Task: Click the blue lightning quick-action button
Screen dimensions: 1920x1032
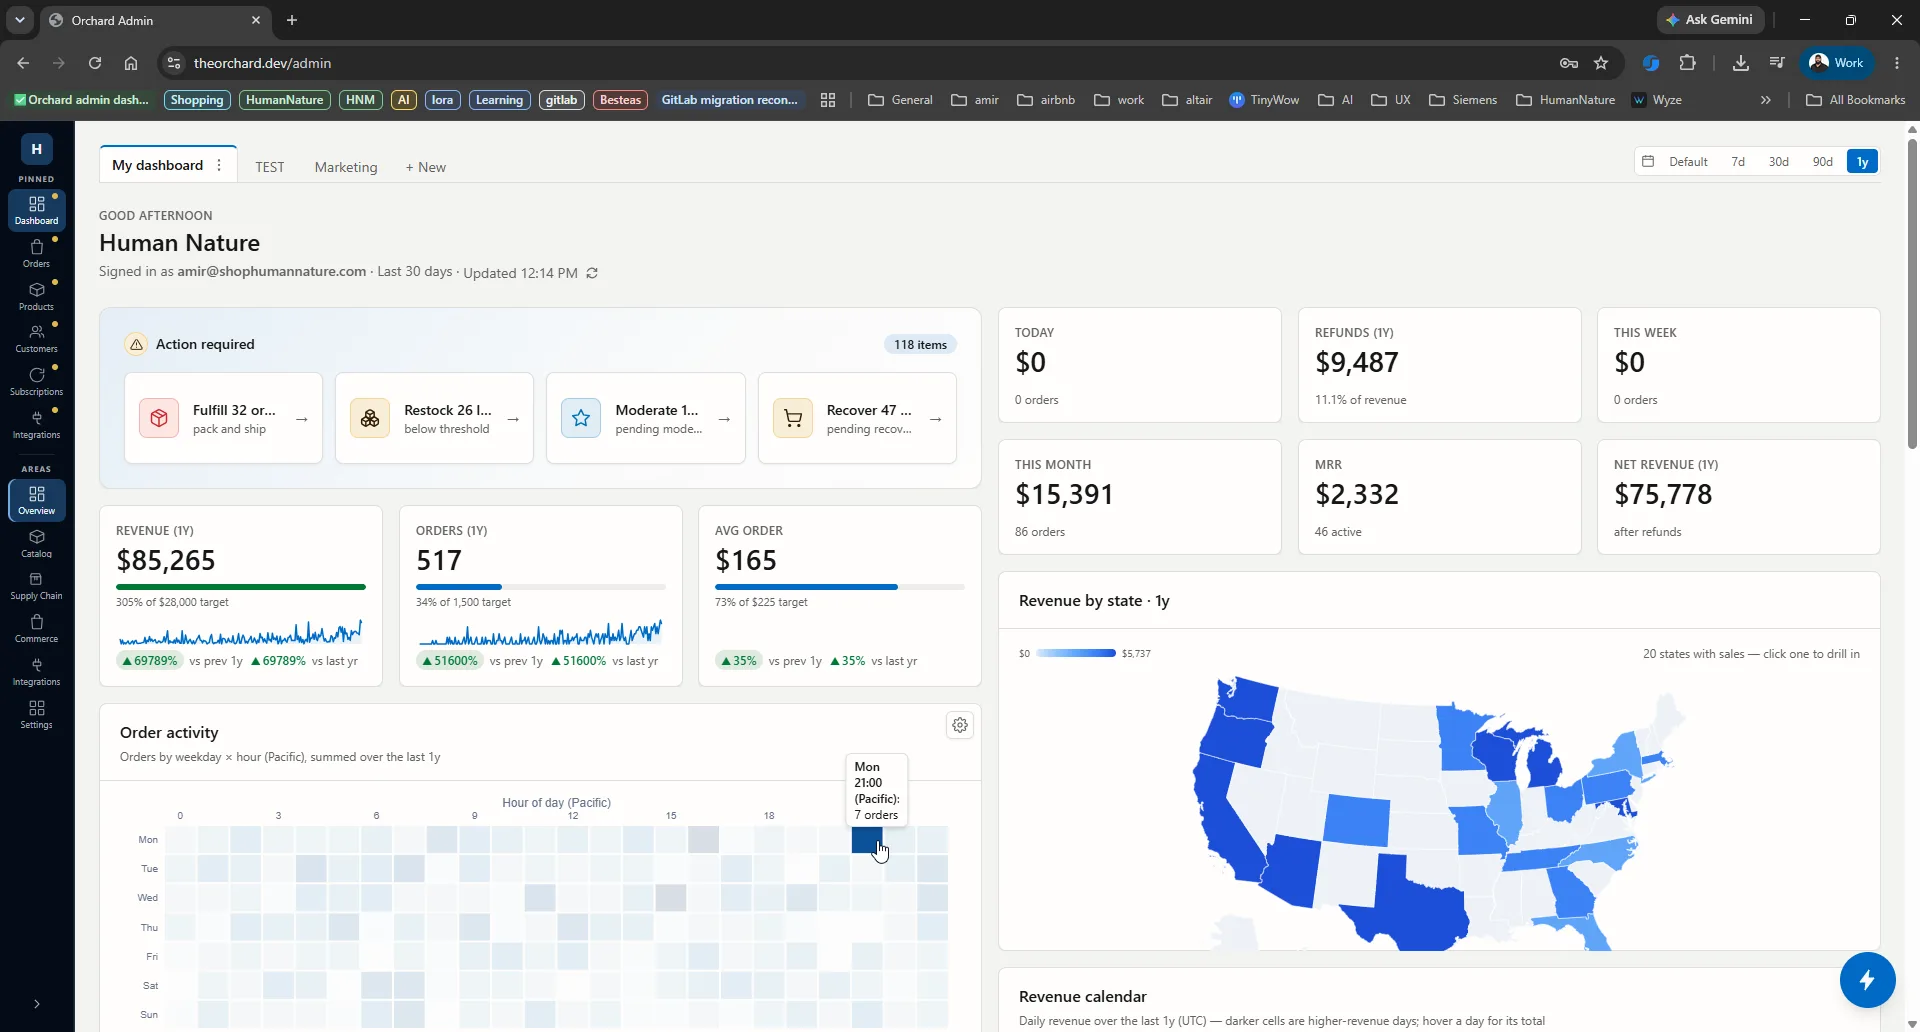Action: coord(1867,980)
